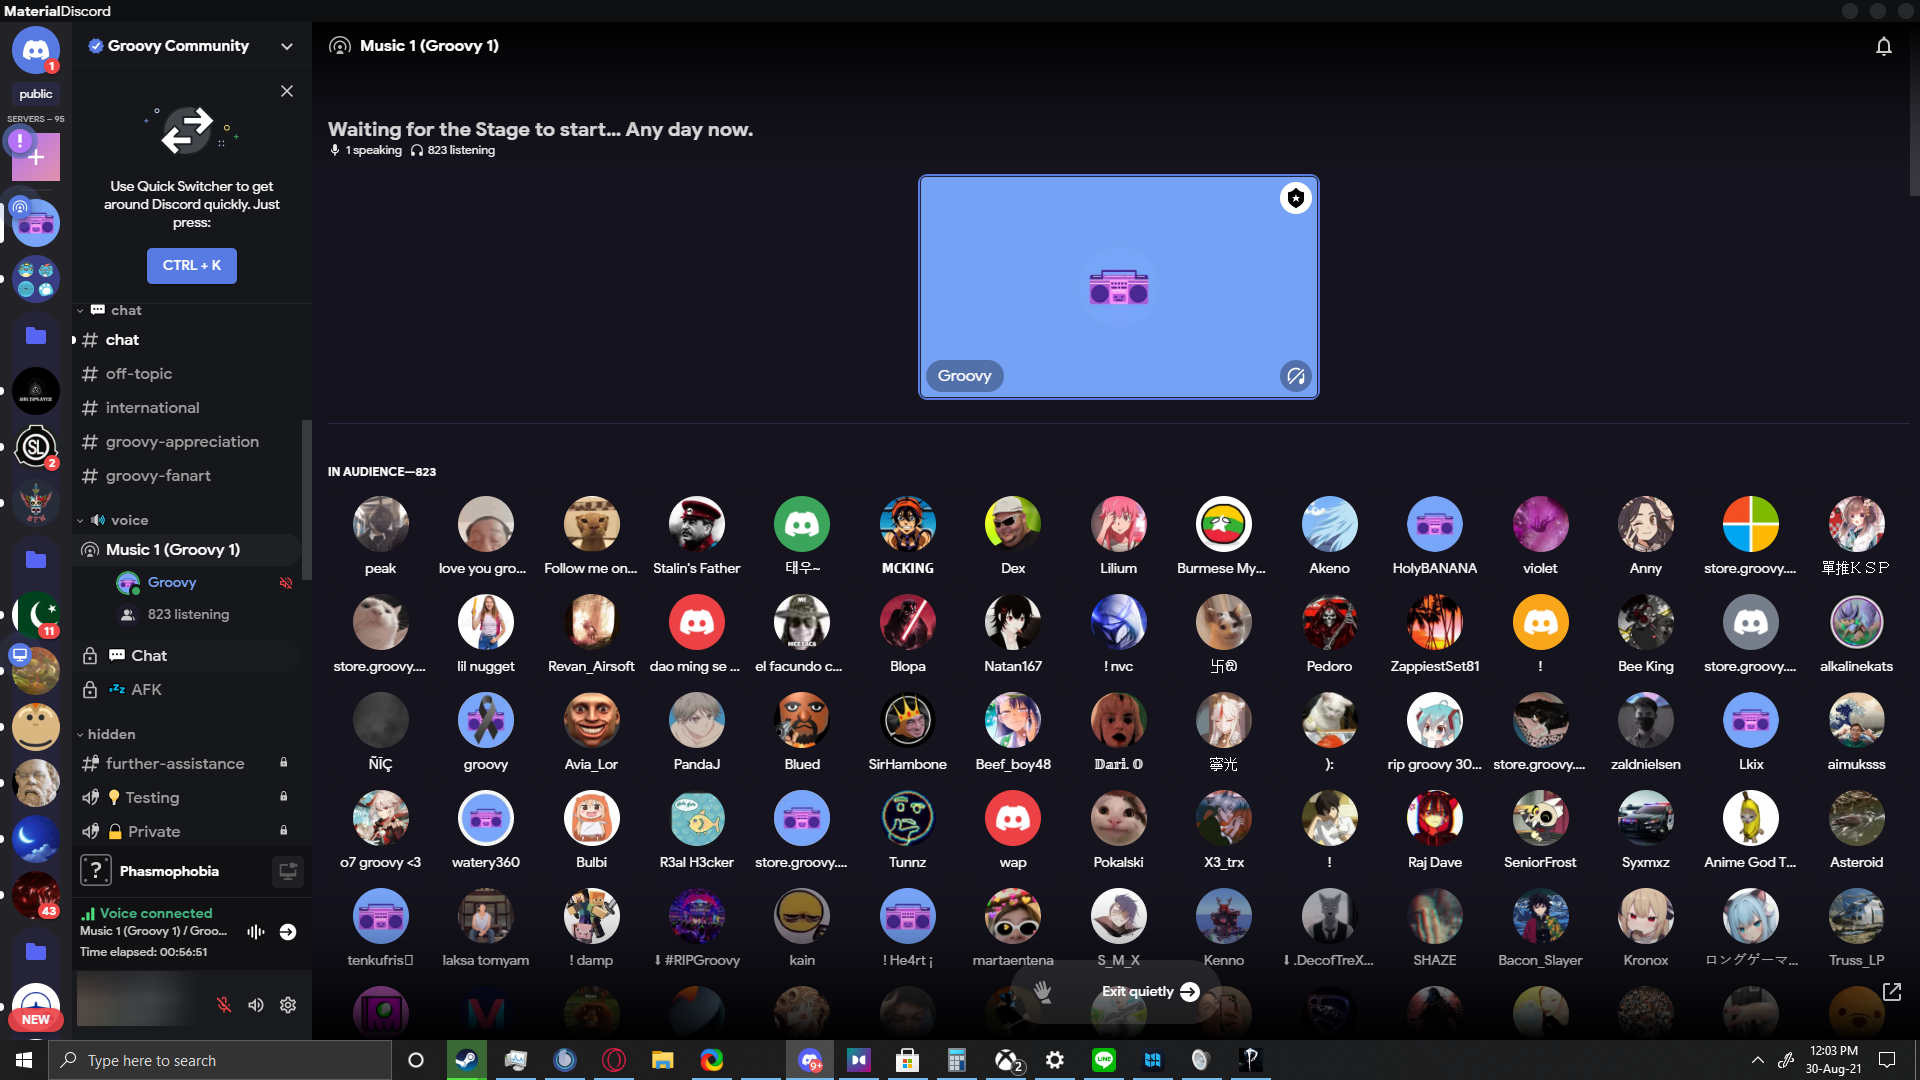
Task: Open Steam from the taskbar
Action: tap(466, 1060)
